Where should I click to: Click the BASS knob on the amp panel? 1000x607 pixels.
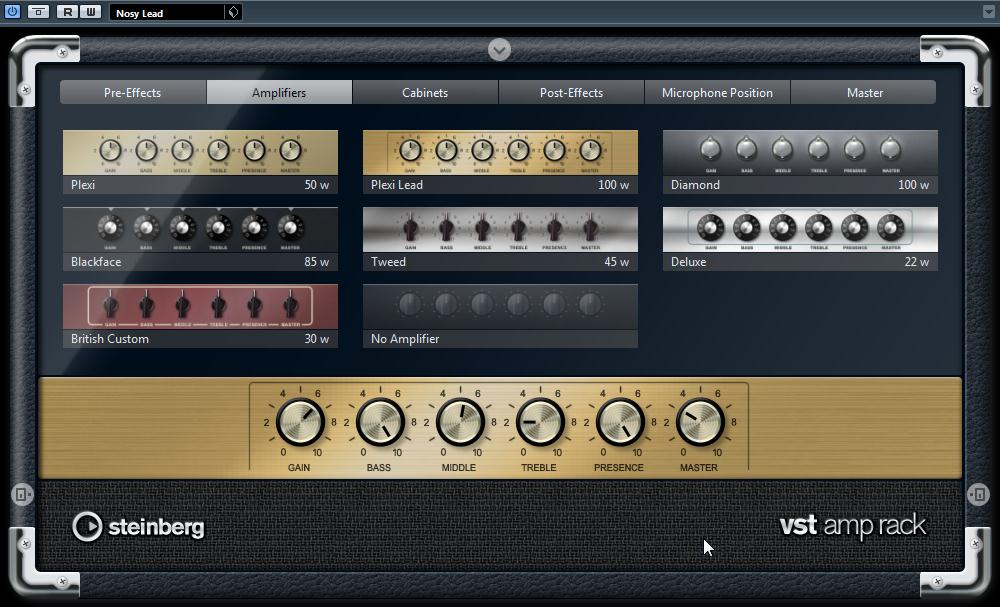coord(380,422)
